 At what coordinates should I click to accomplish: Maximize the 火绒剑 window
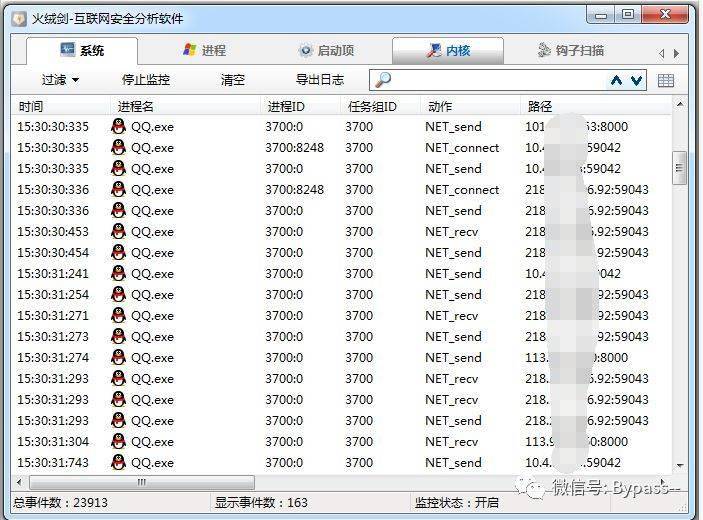coord(628,15)
